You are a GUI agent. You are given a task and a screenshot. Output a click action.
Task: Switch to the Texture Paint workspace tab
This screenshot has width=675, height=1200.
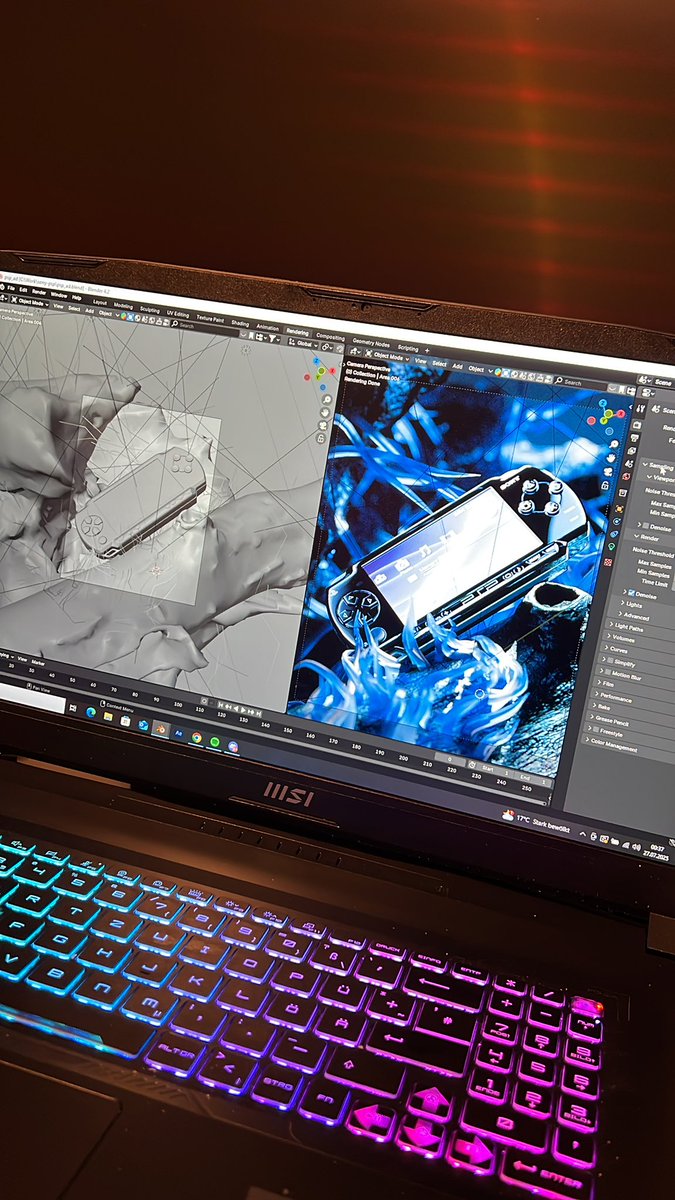(210, 319)
